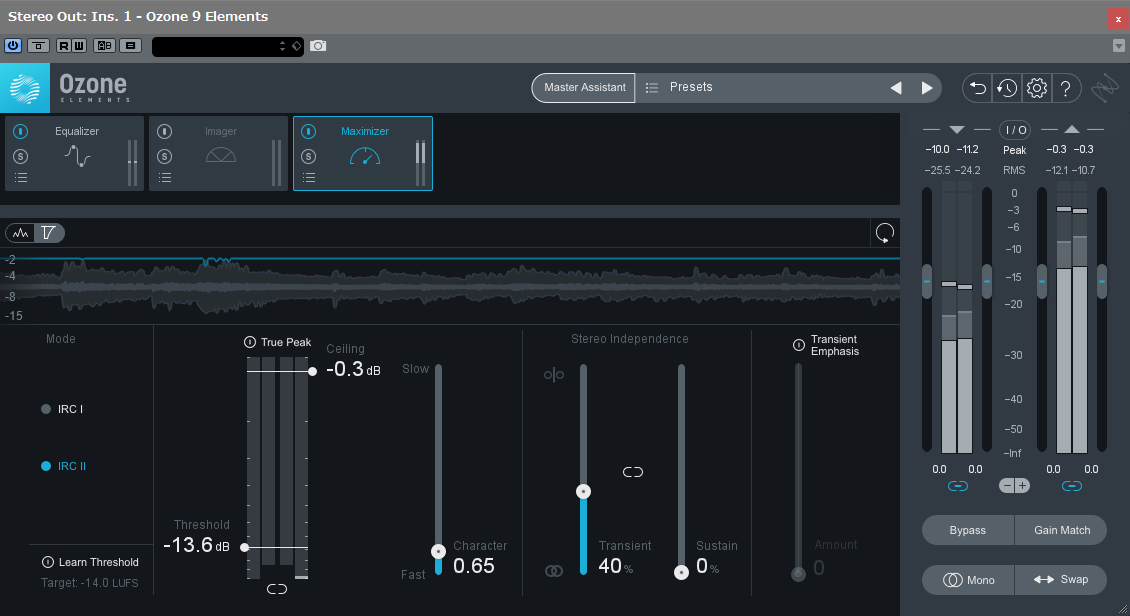Toggle the plugin power bypass in host toolbar

(13, 45)
